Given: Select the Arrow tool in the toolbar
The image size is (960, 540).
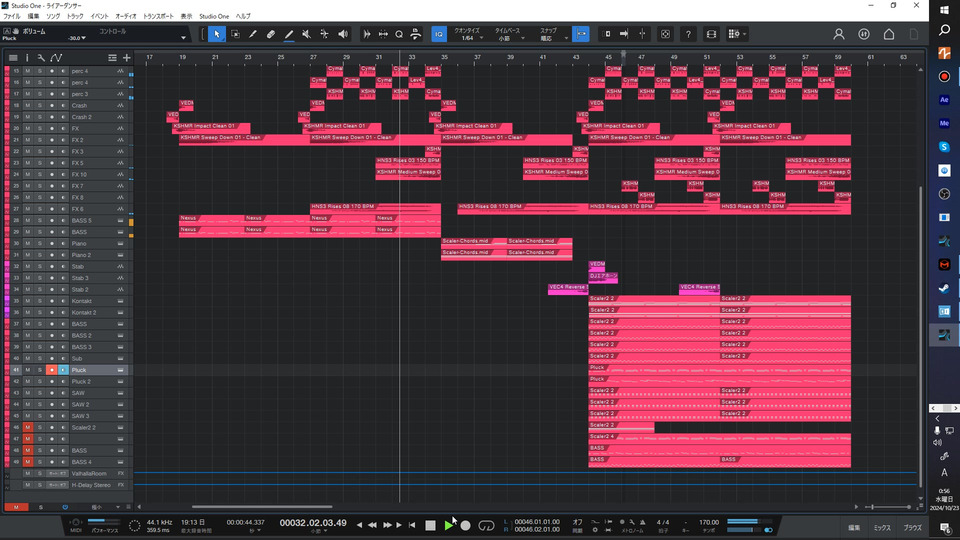Looking at the screenshot, I should tap(217, 34).
